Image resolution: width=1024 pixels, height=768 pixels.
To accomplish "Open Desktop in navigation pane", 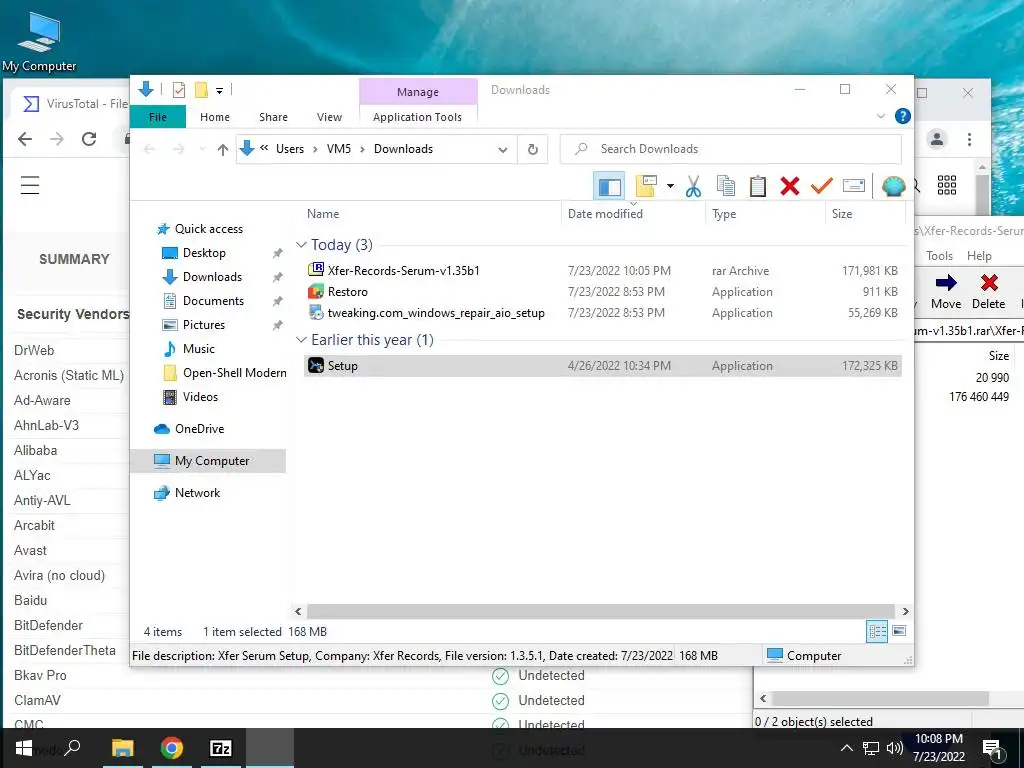I will coord(204,253).
